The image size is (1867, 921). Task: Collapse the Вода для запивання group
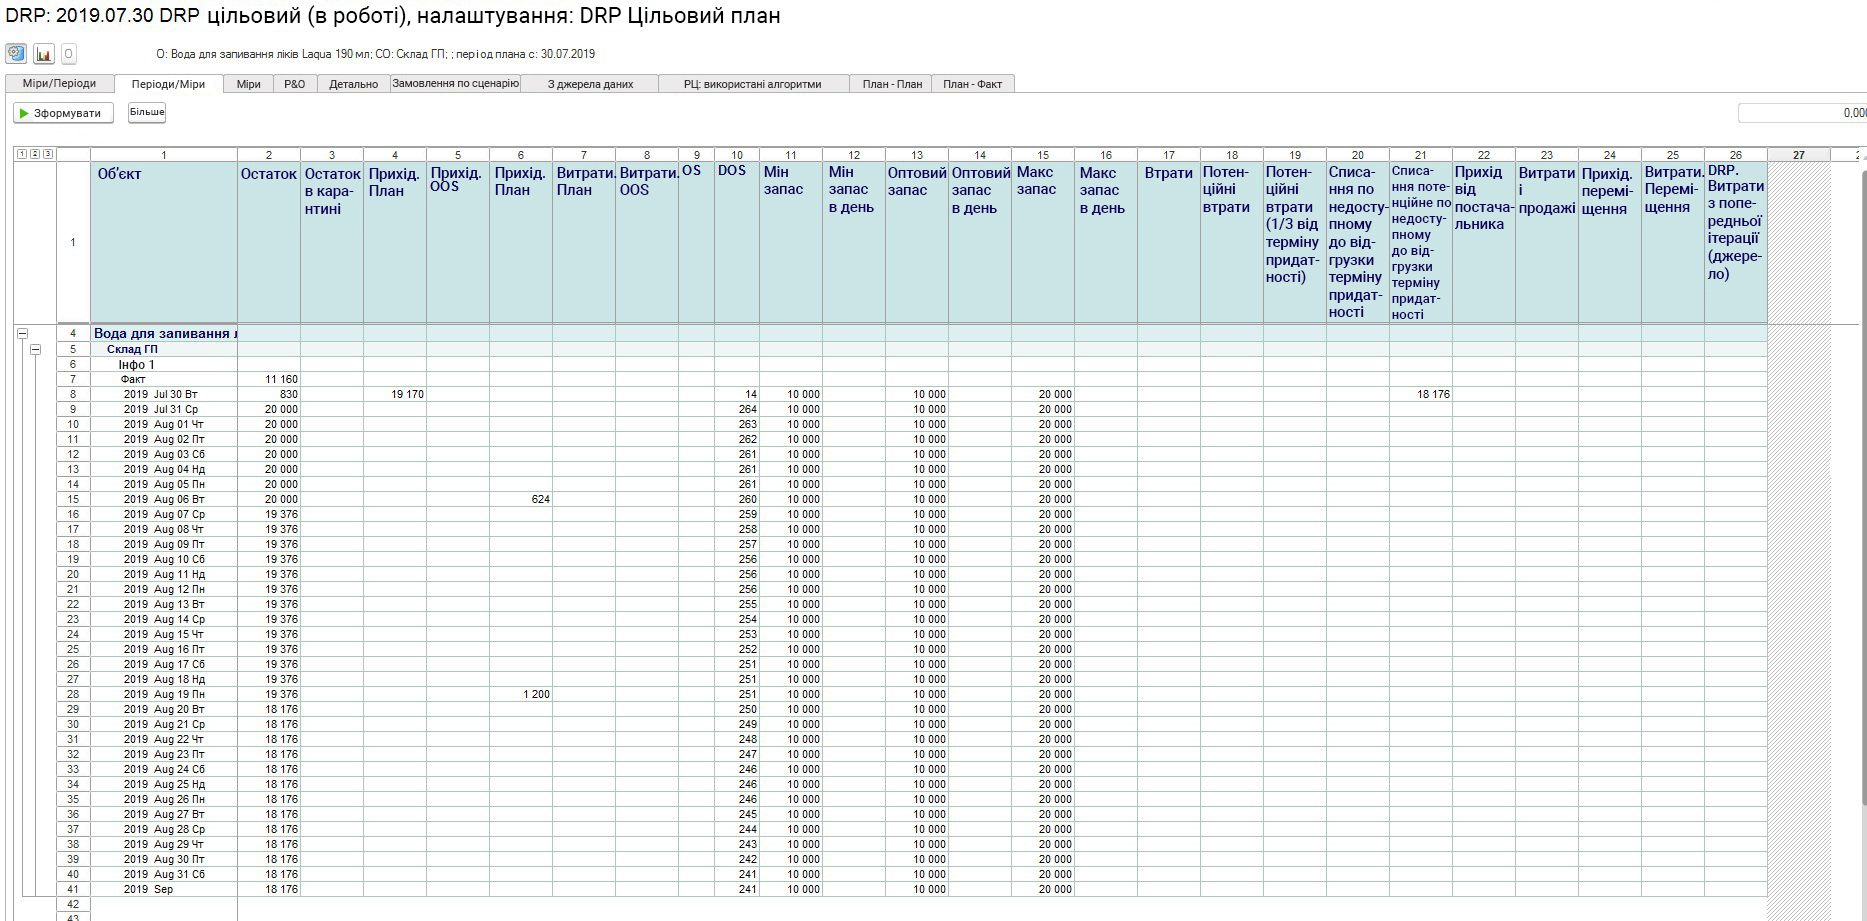click(23, 334)
